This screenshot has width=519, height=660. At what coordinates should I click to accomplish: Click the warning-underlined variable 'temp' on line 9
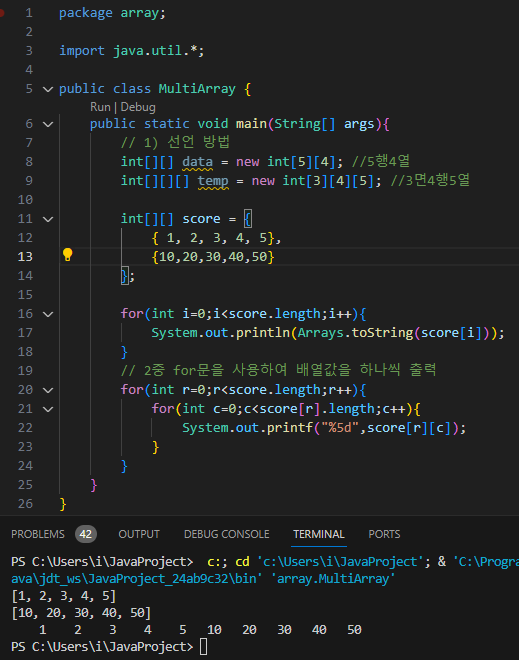tap(213, 181)
